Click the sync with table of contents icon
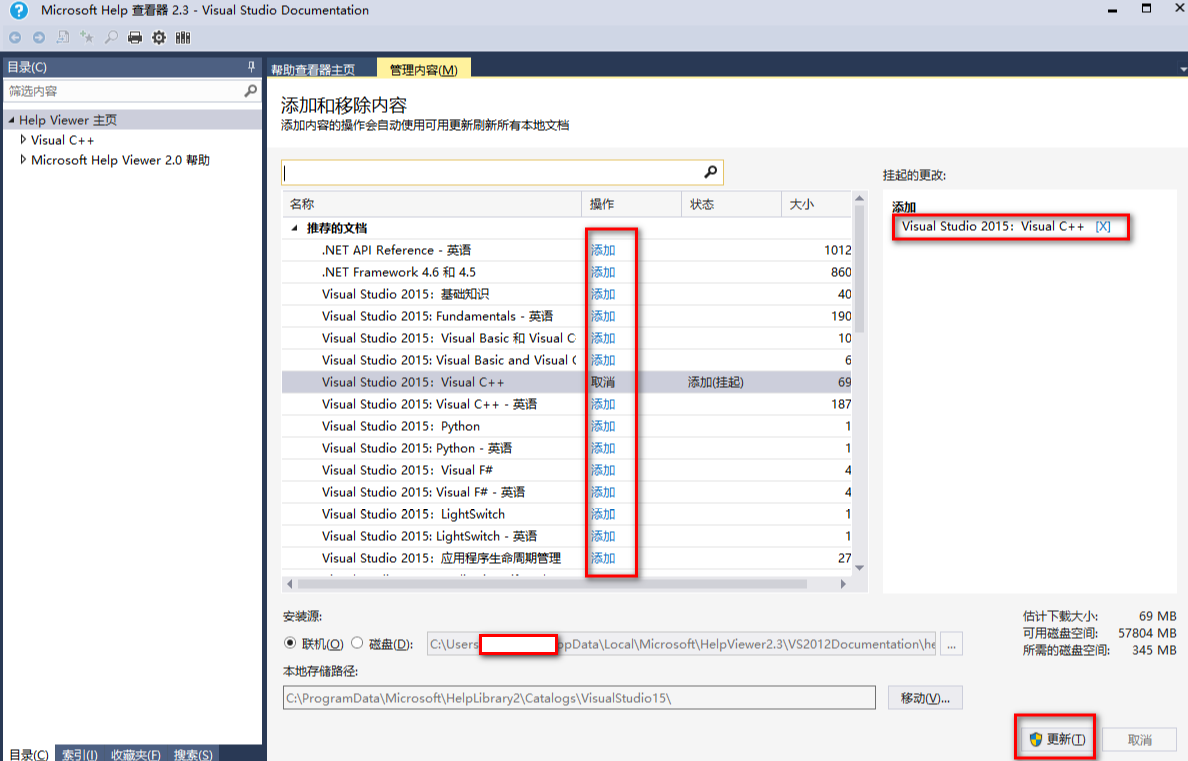 point(63,37)
